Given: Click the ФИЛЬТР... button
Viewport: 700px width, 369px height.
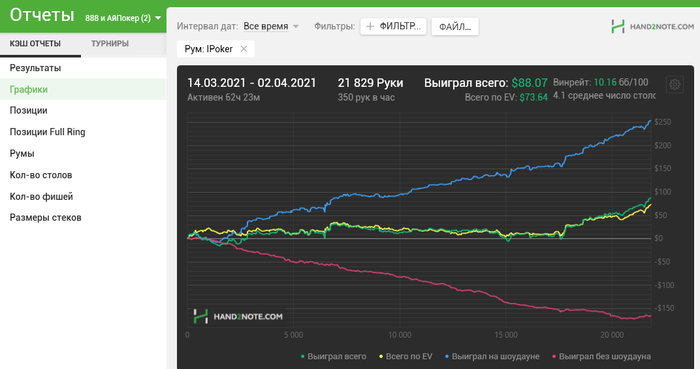Looking at the screenshot, I should [393, 26].
